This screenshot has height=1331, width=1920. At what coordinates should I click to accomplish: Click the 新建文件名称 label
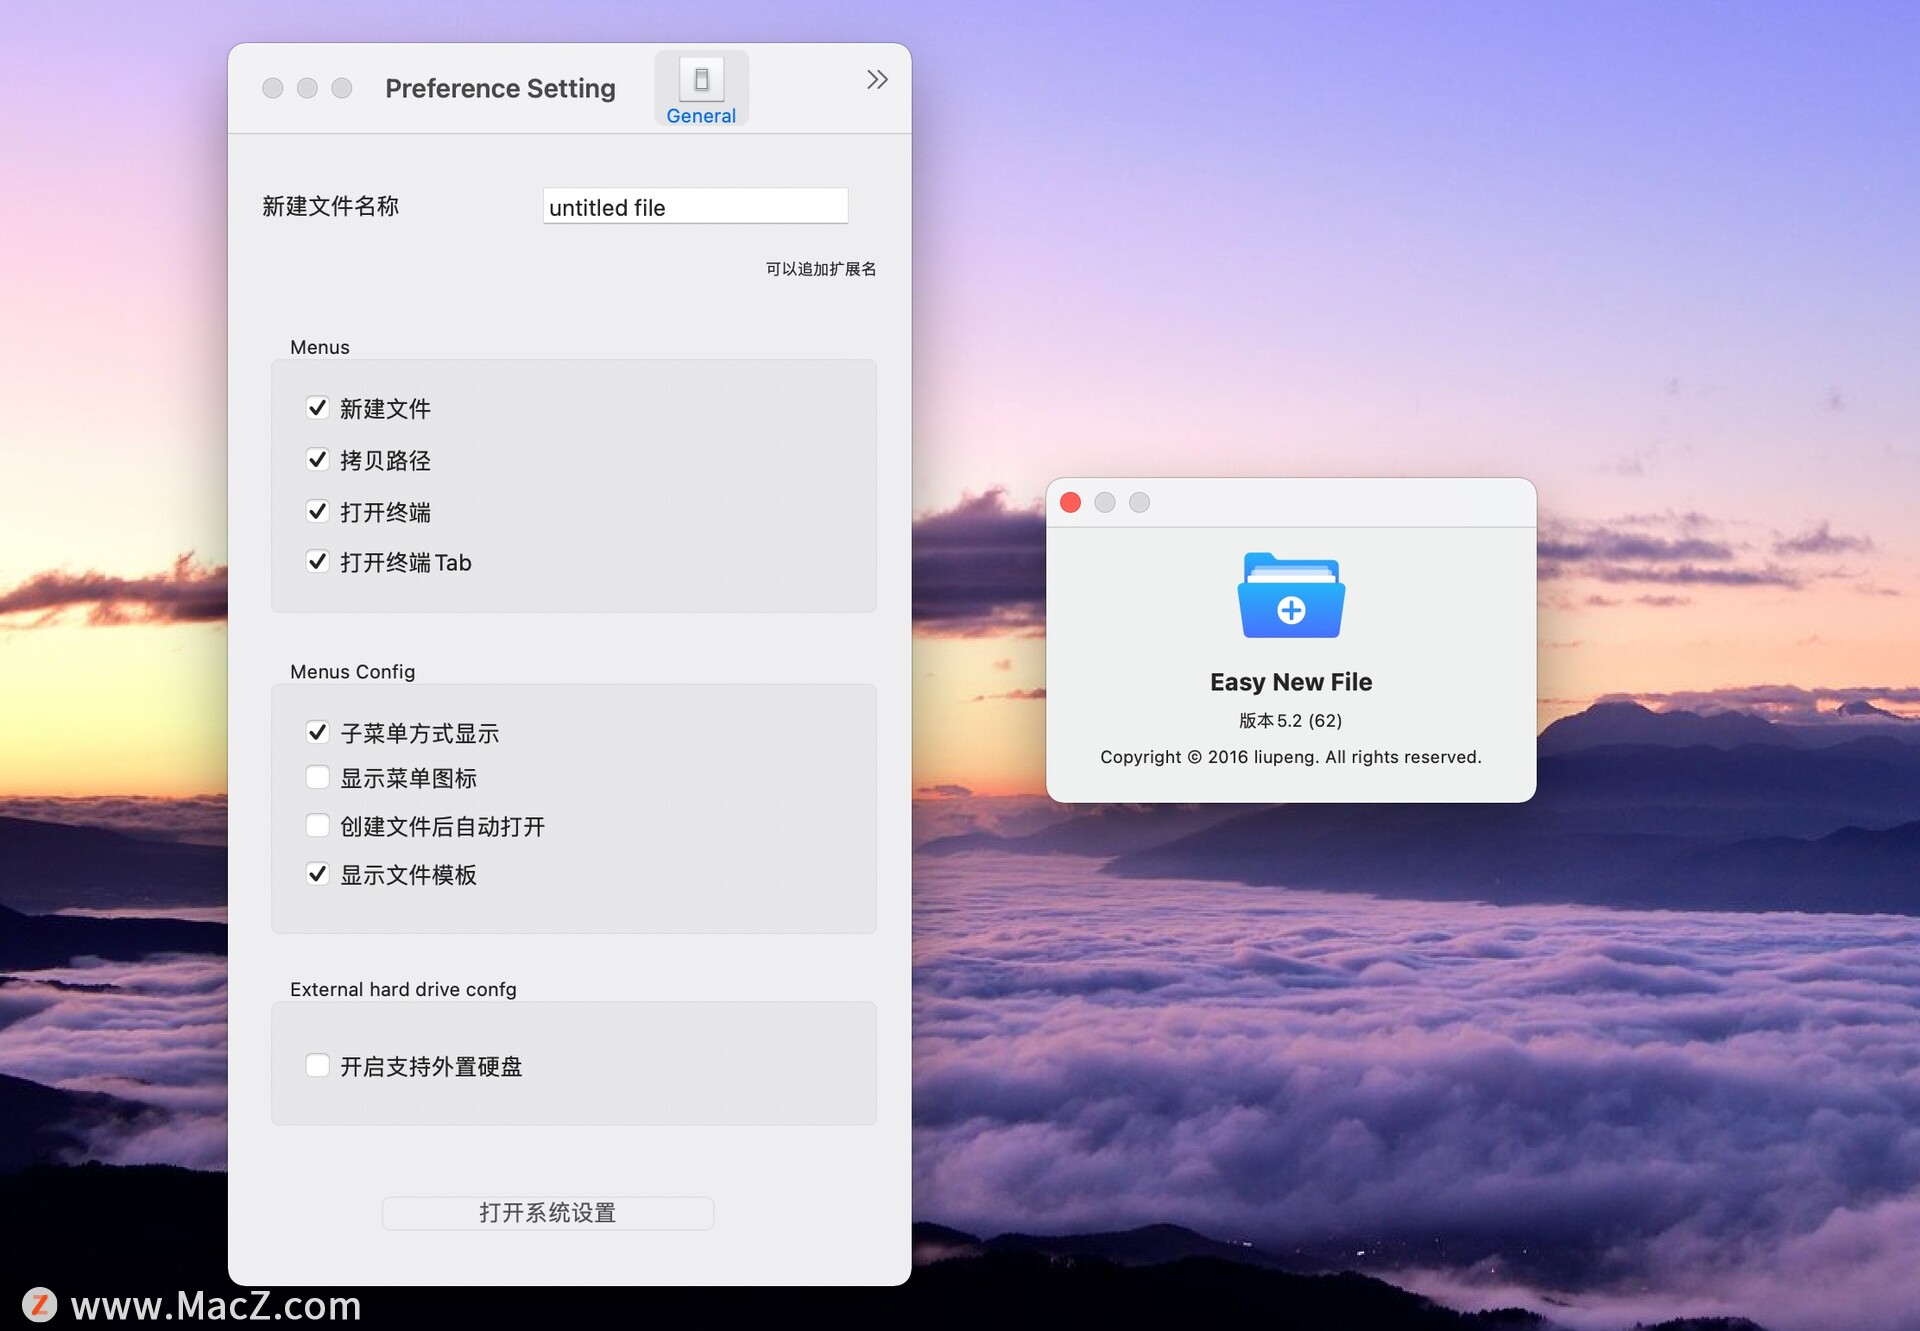(x=330, y=207)
